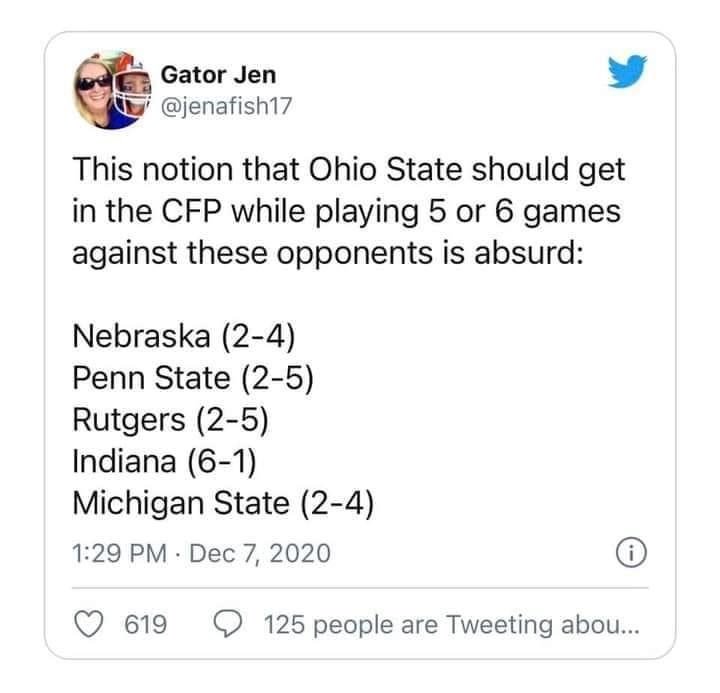Click the 'in the CFP while playing' line

tap(347, 212)
